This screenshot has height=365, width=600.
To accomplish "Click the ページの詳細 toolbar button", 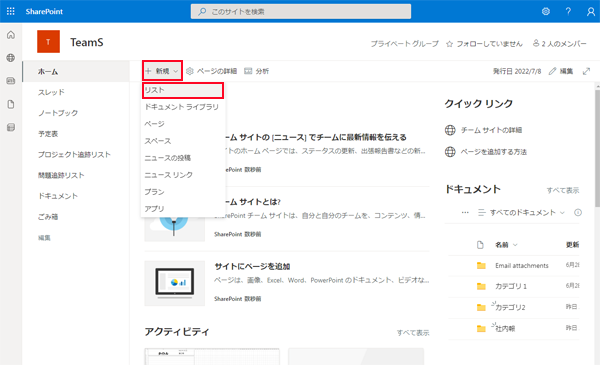I will pos(211,71).
